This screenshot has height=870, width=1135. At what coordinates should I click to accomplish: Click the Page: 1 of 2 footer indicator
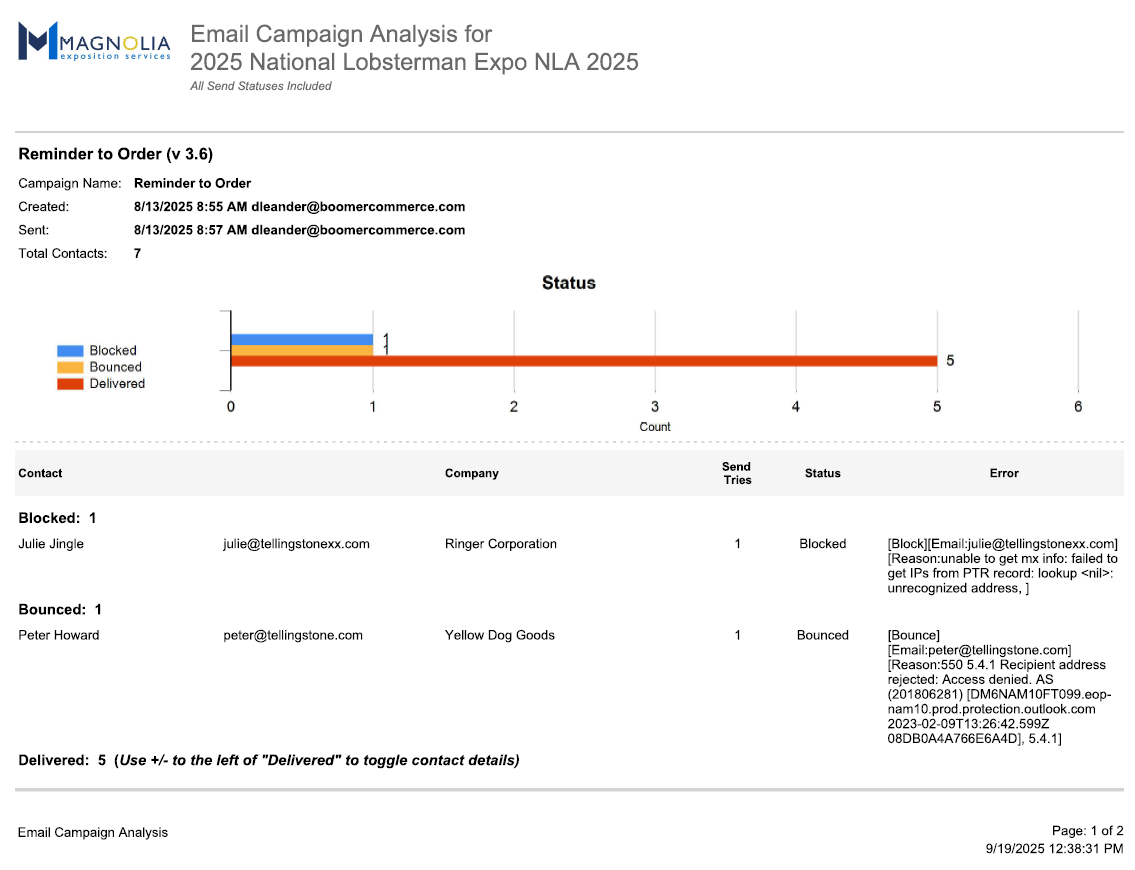[x=1087, y=831]
